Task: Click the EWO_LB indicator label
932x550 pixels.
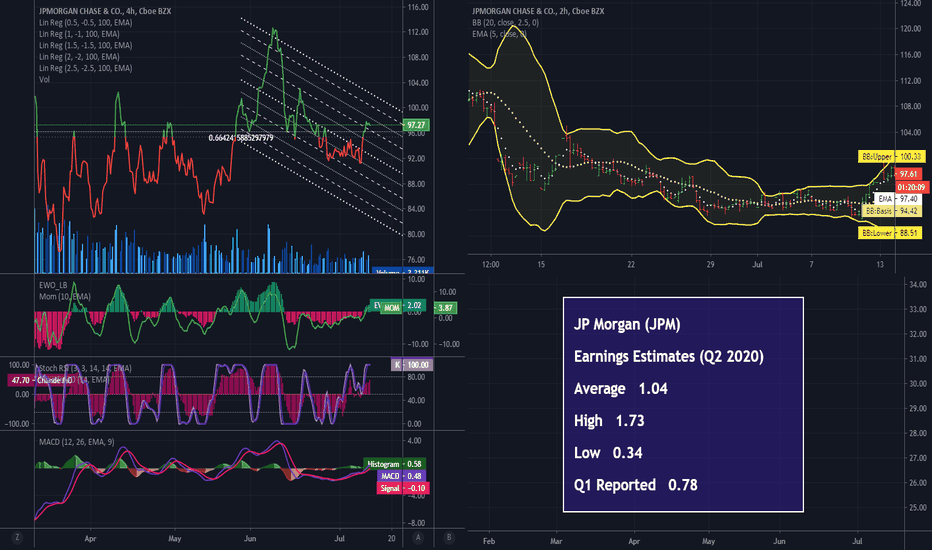Action: (53, 285)
